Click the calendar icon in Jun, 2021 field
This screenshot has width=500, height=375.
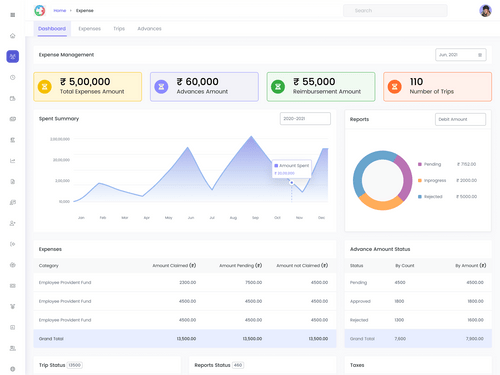point(480,55)
